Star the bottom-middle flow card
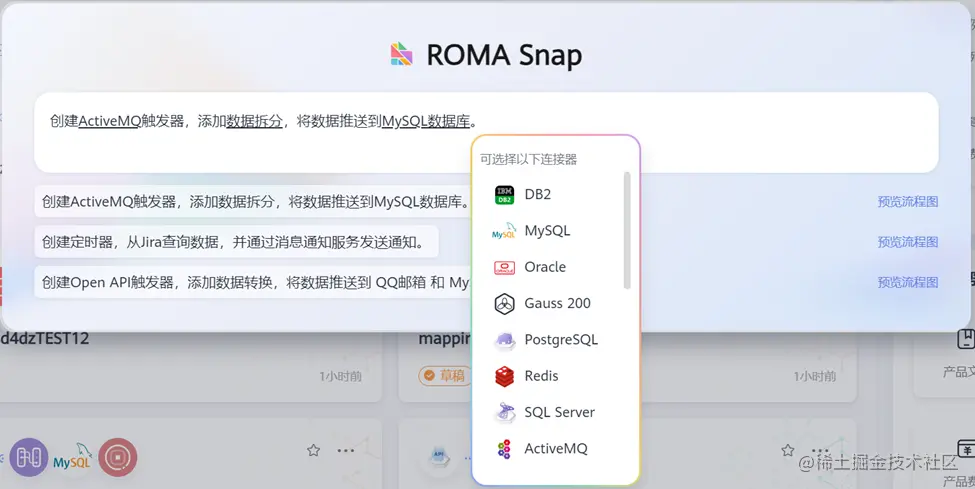Viewport: 975px width, 489px height. click(x=788, y=449)
